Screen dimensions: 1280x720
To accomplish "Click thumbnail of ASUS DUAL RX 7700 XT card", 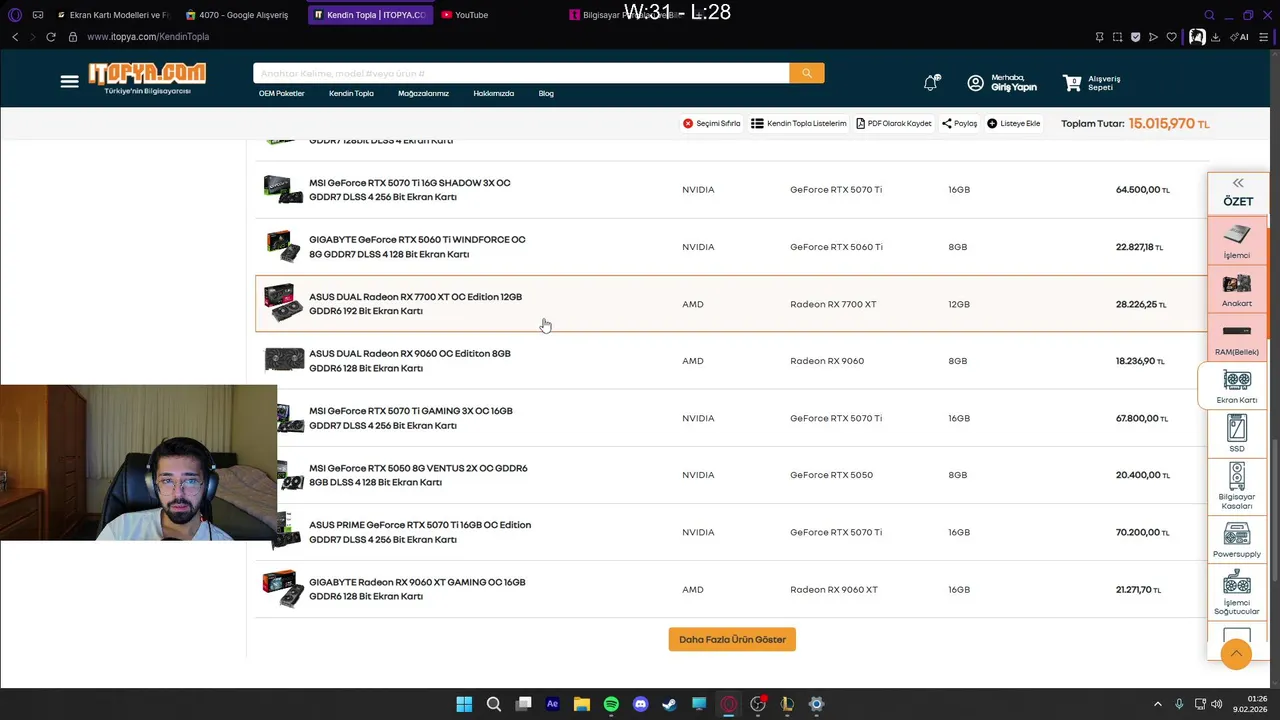I will tap(283, 303).
